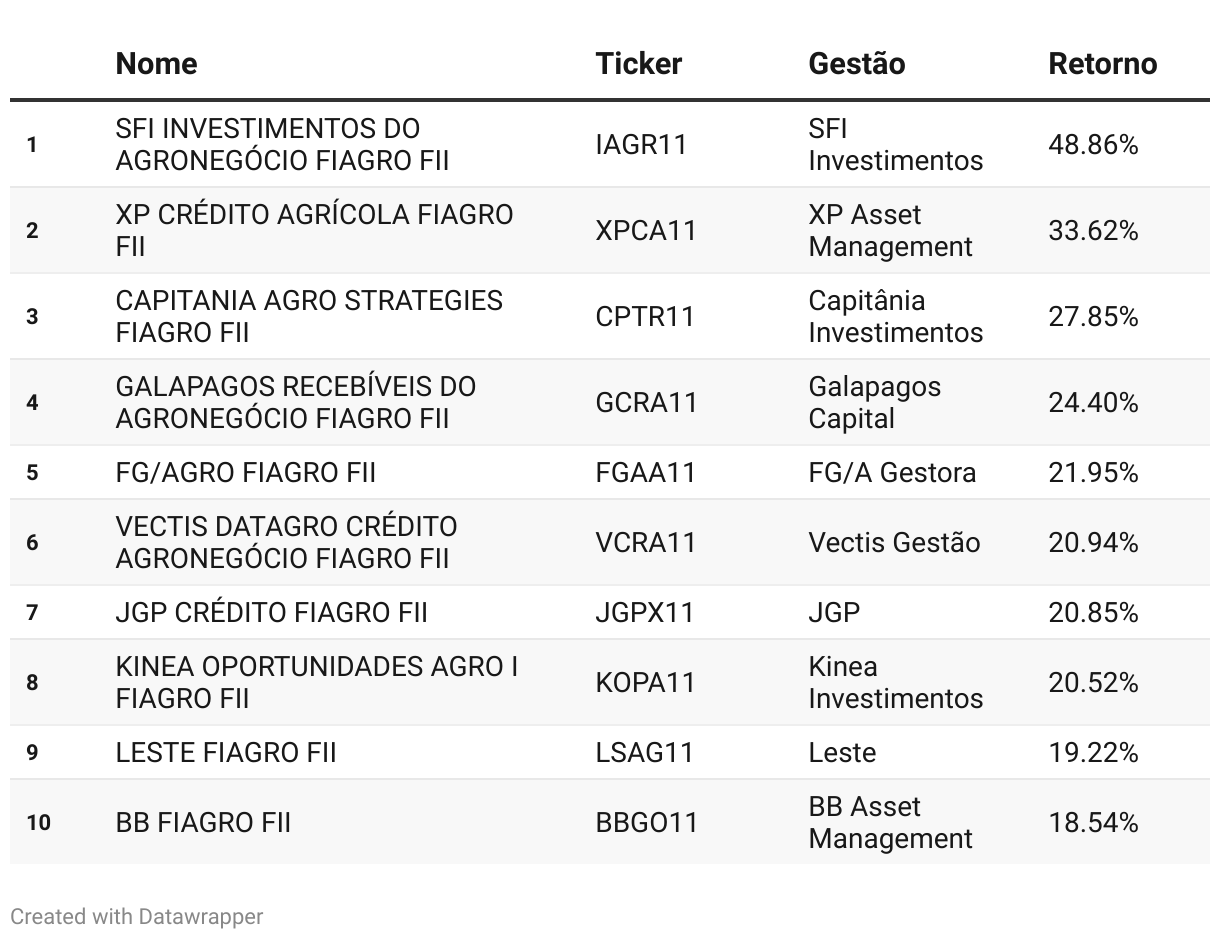Image resolution: width=1220 pixels, height=940 pixels.
Task: Click the Ticker column header
Action: pyautogui.click(x=638, y=64)
